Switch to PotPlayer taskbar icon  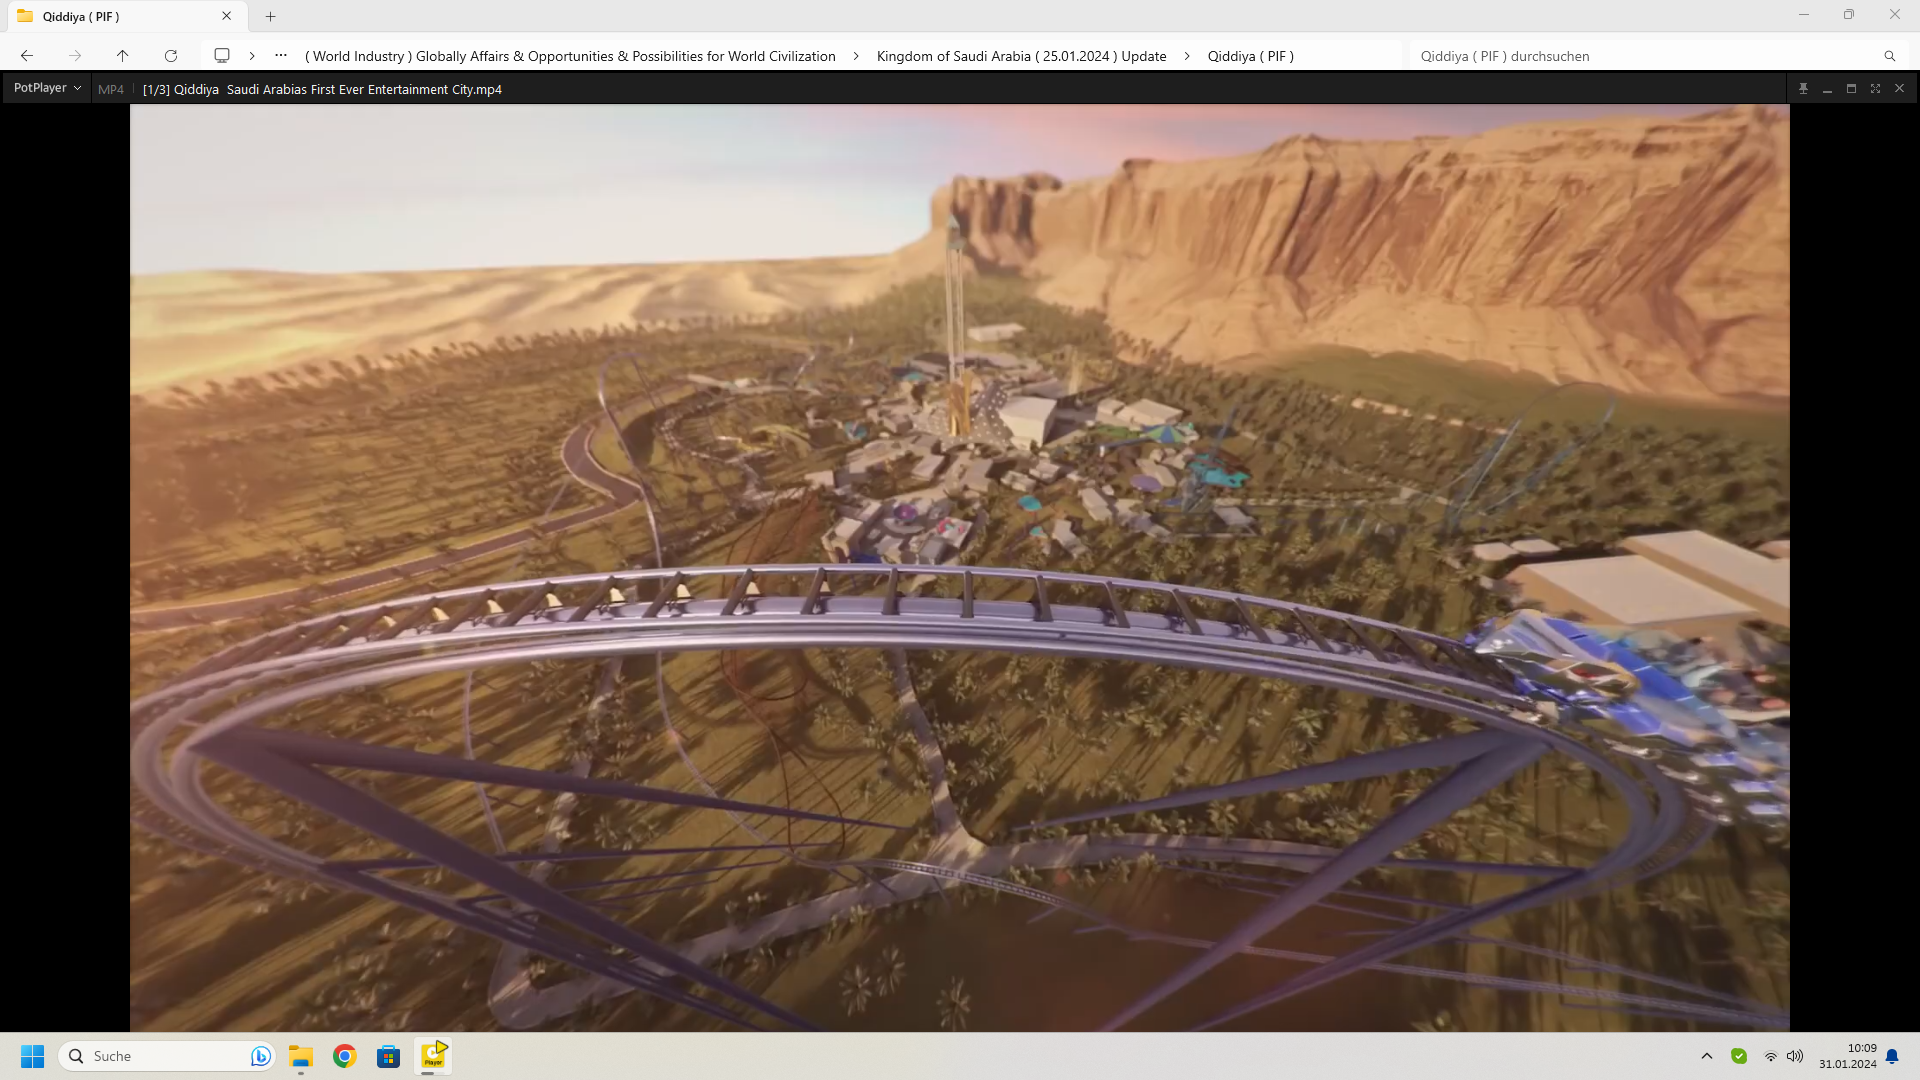(x=433, y=1056)
